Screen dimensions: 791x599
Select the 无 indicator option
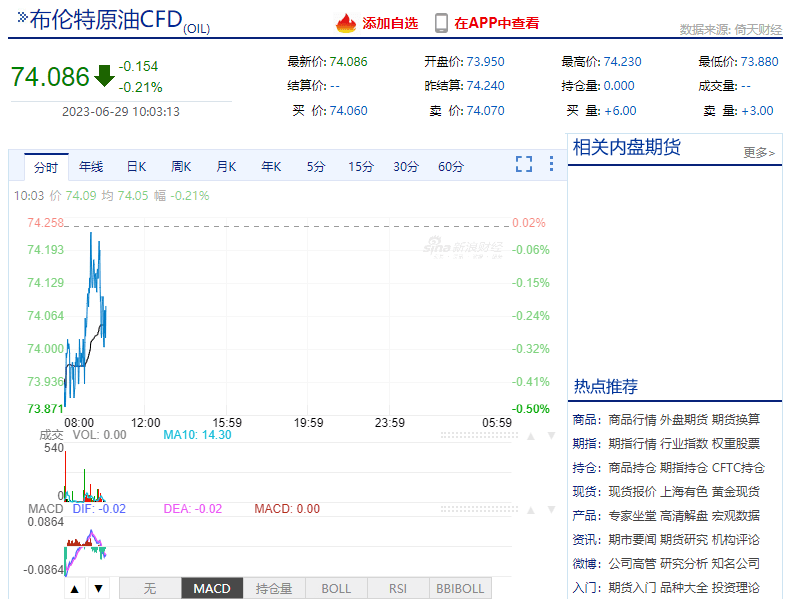(150, 588)
